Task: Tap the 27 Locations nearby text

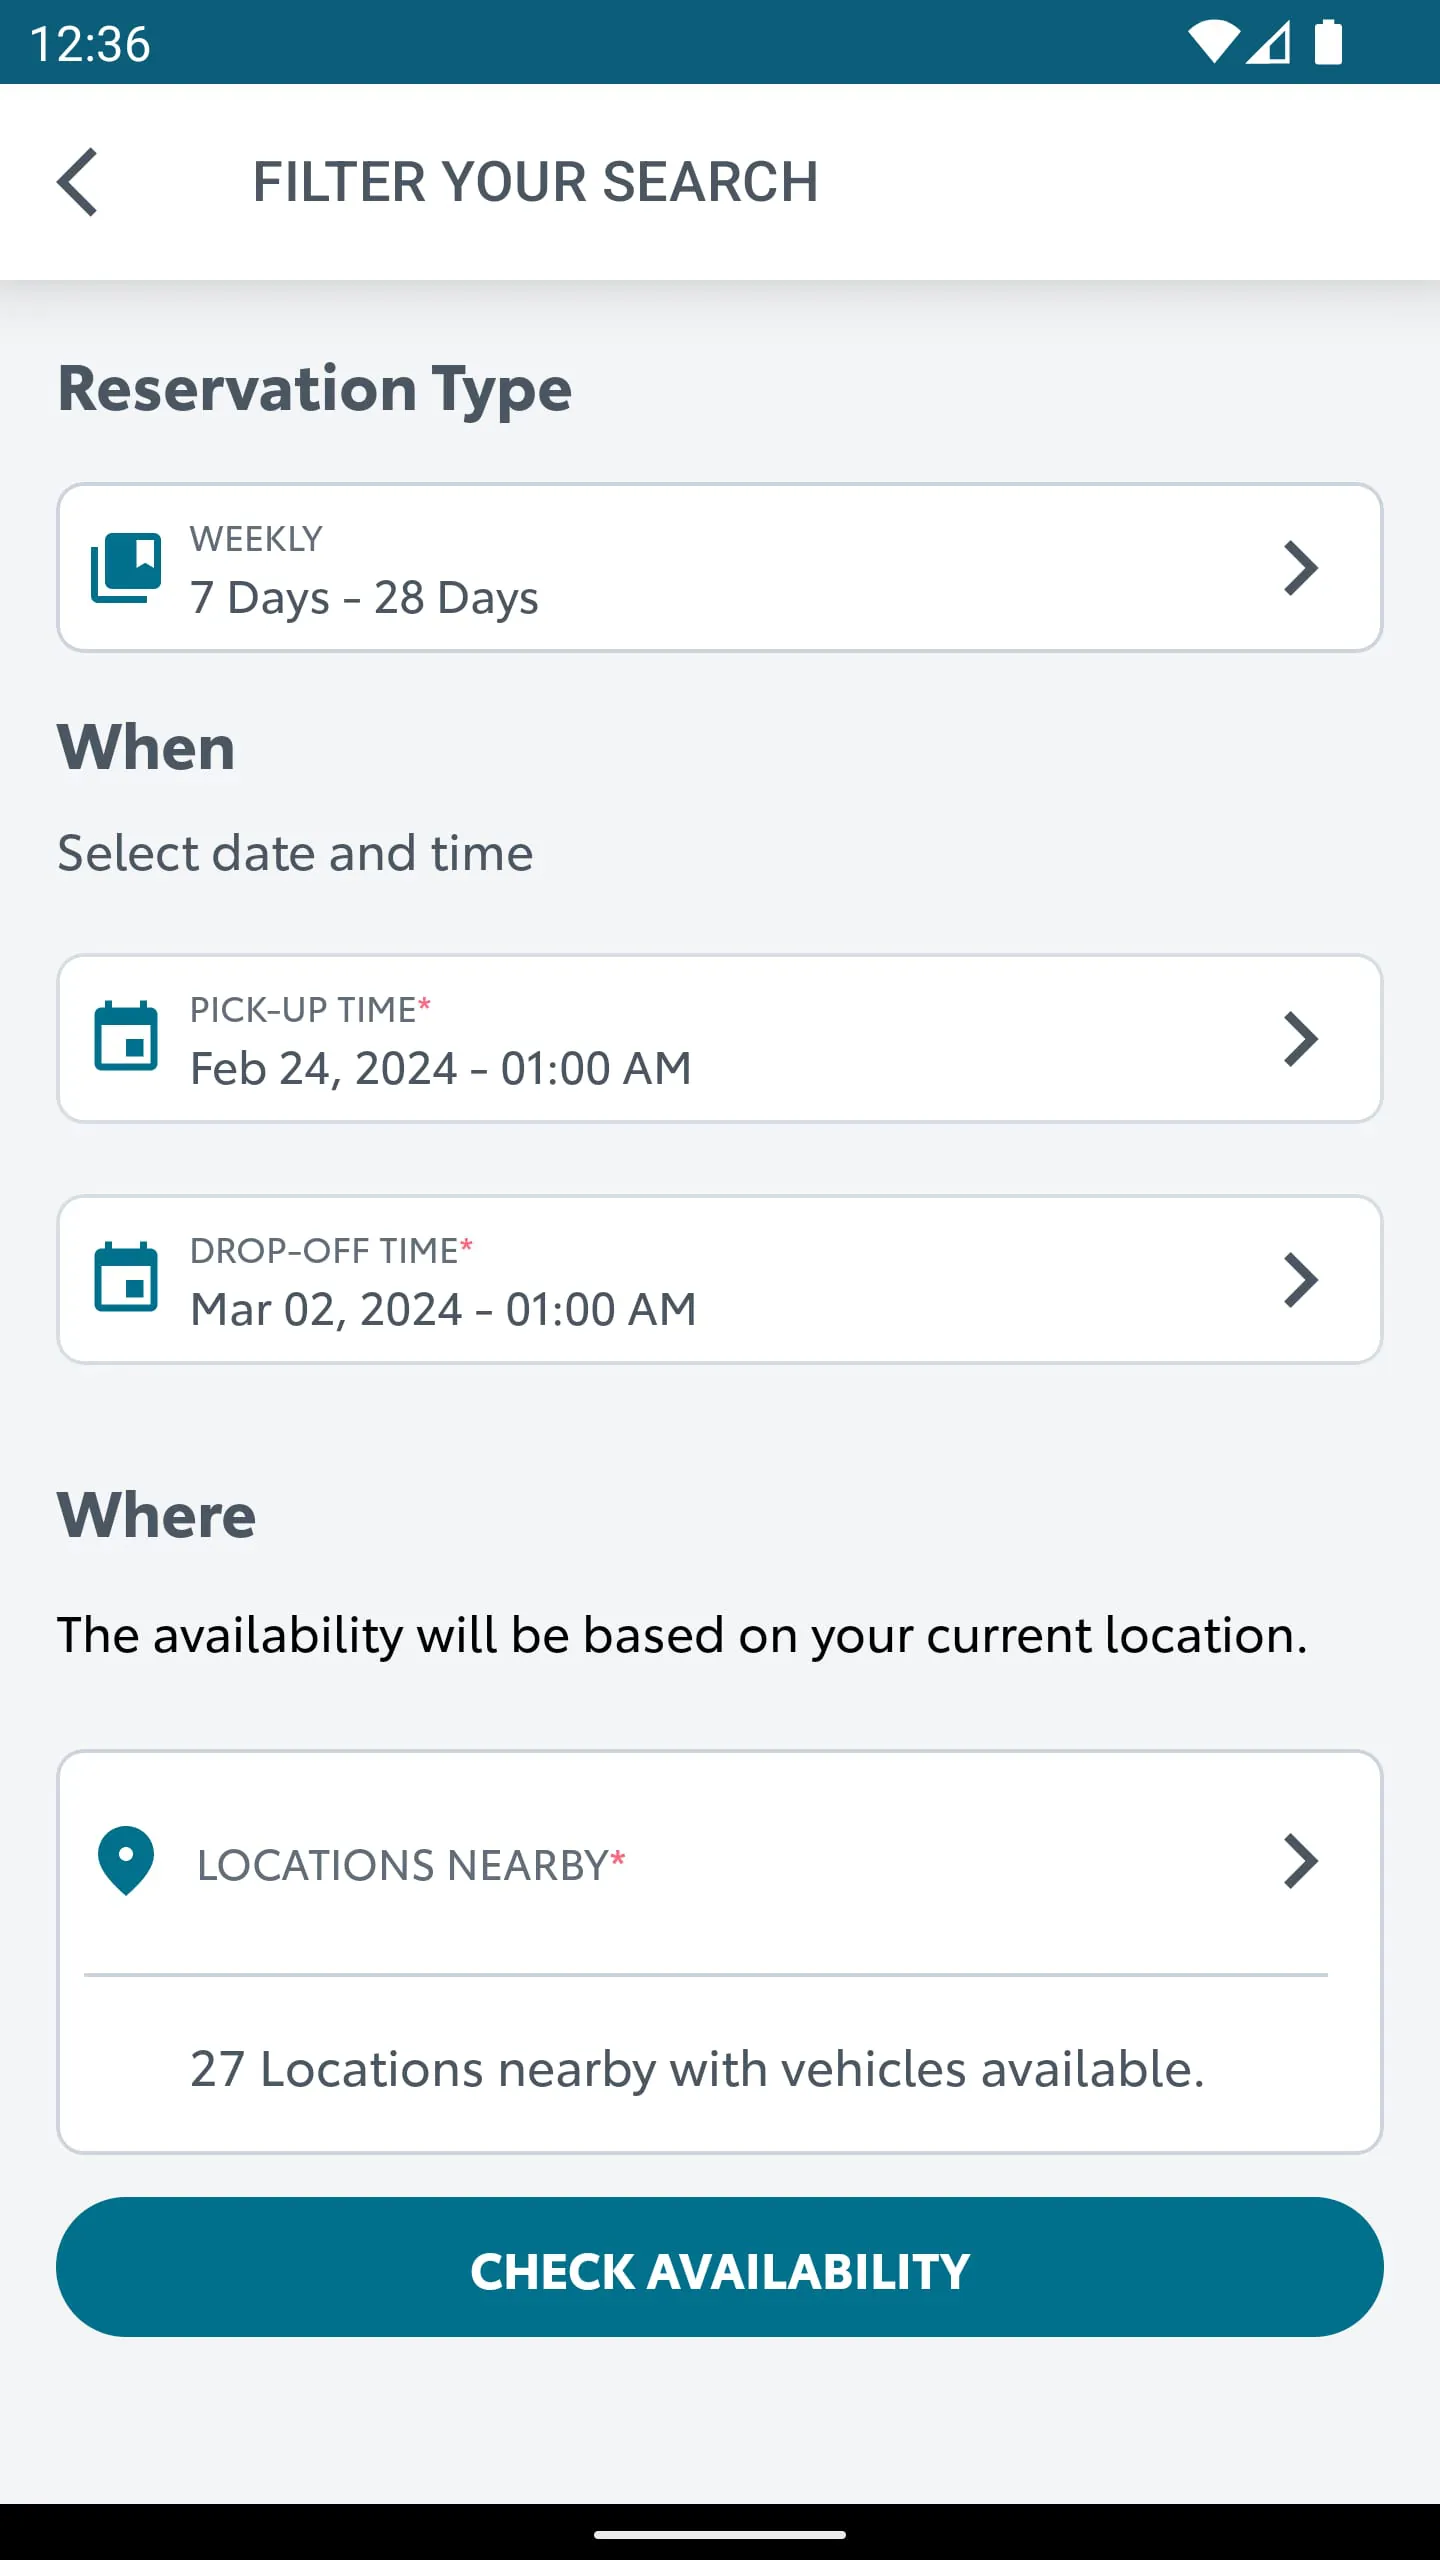Action: [x=697, y=2069]
